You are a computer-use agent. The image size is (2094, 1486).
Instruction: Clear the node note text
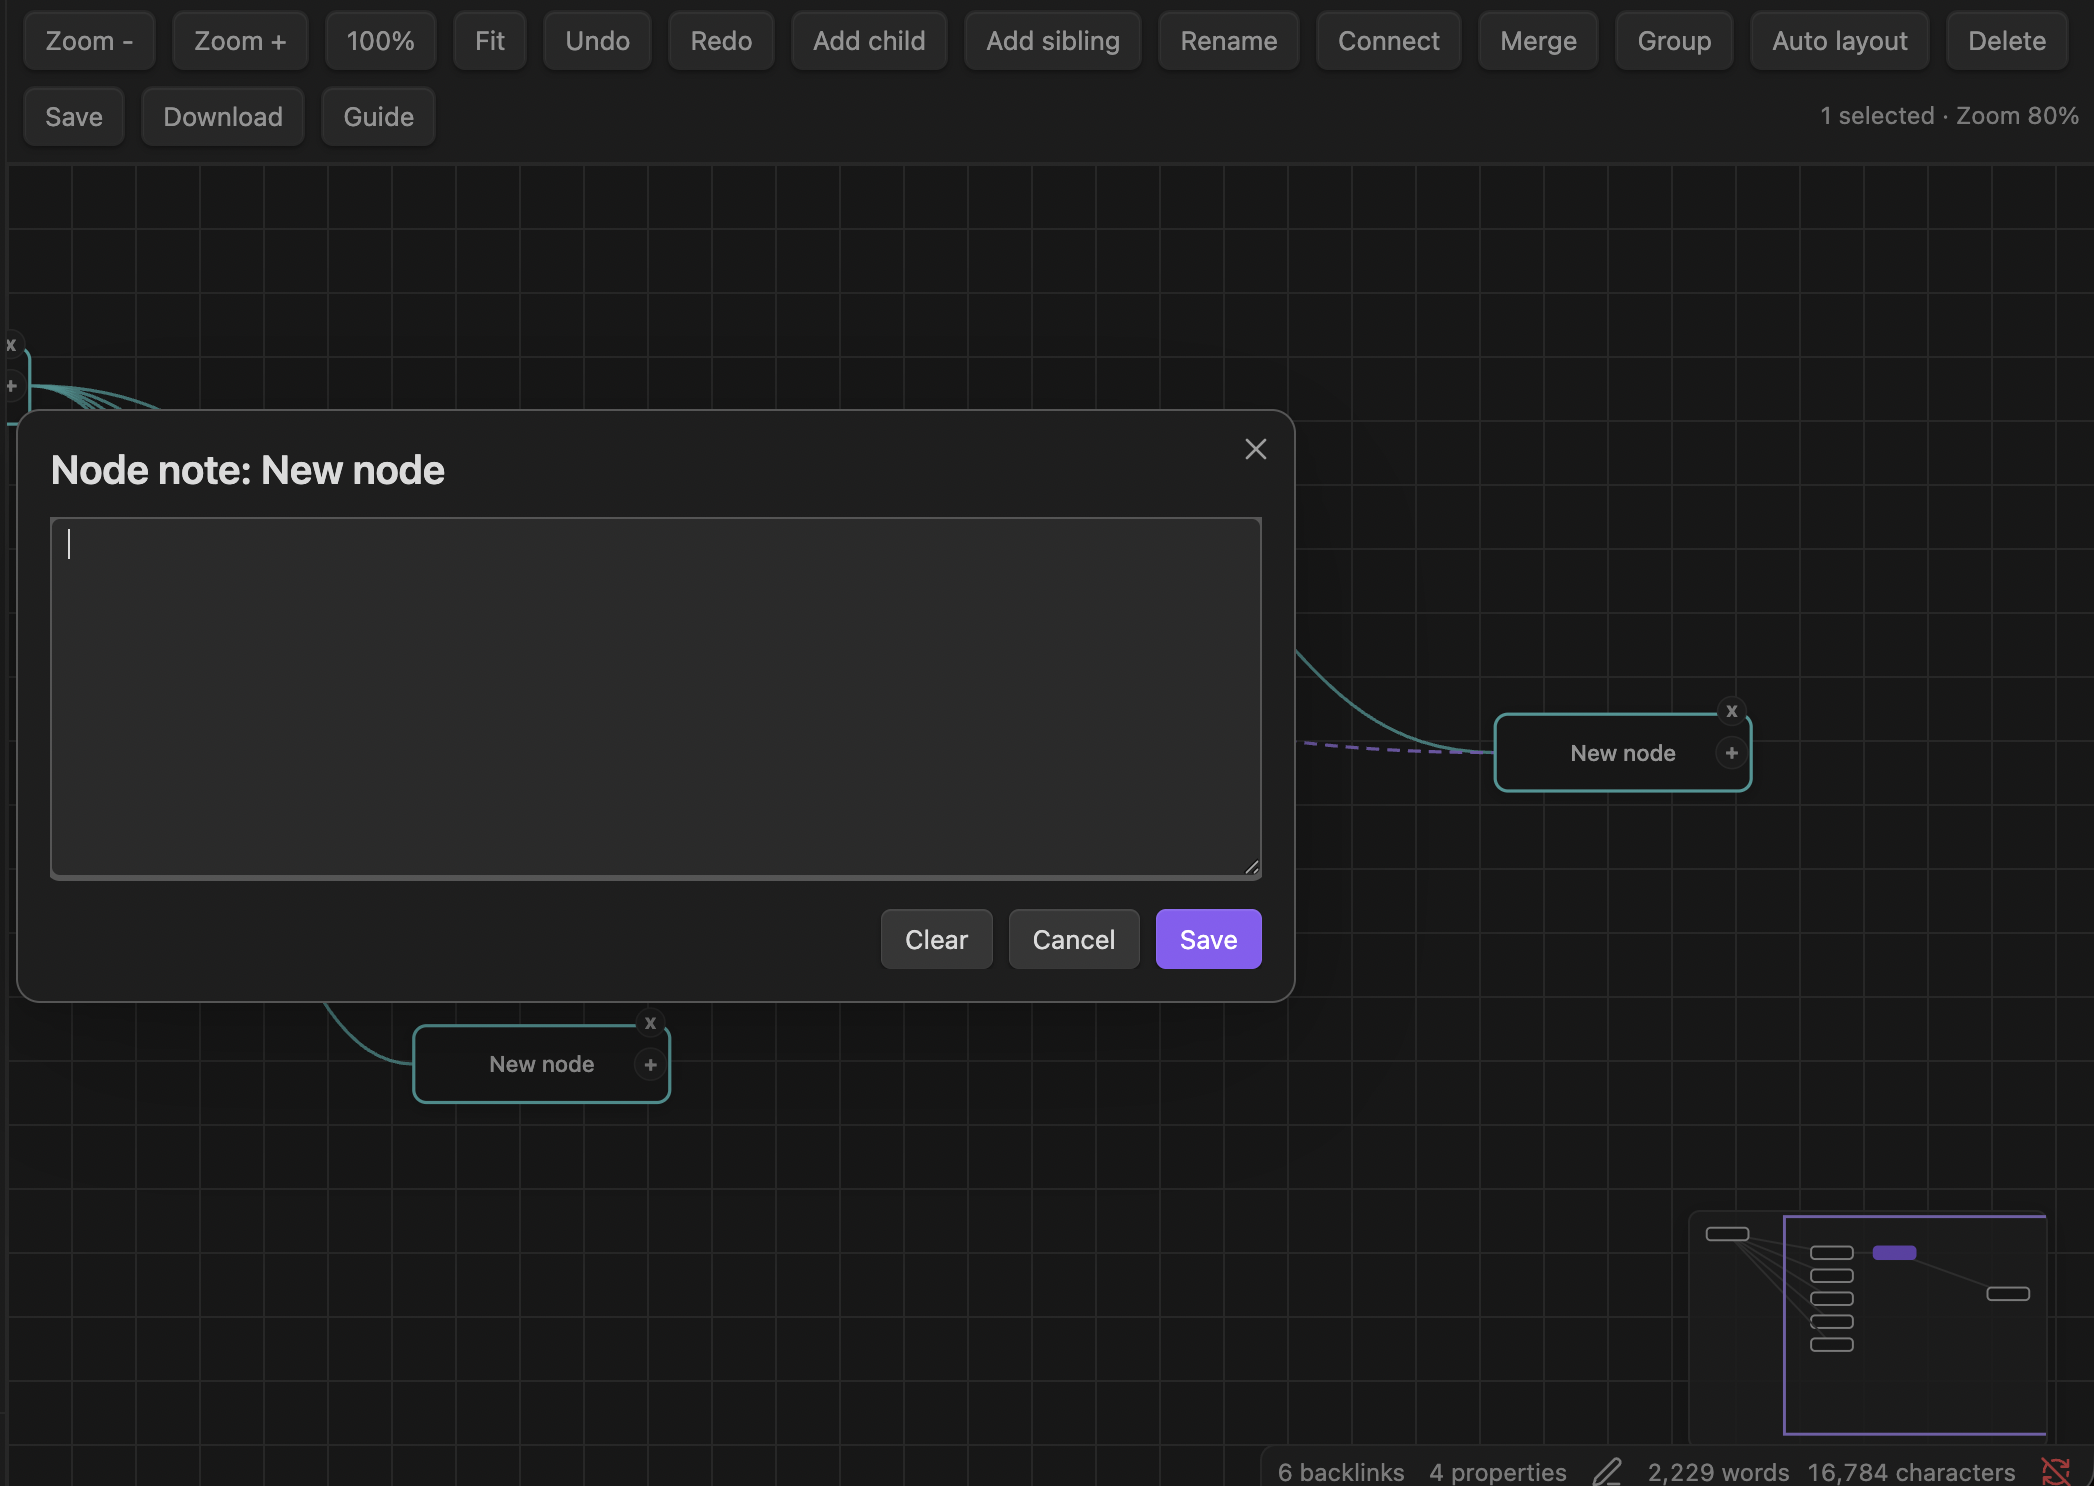937,939
